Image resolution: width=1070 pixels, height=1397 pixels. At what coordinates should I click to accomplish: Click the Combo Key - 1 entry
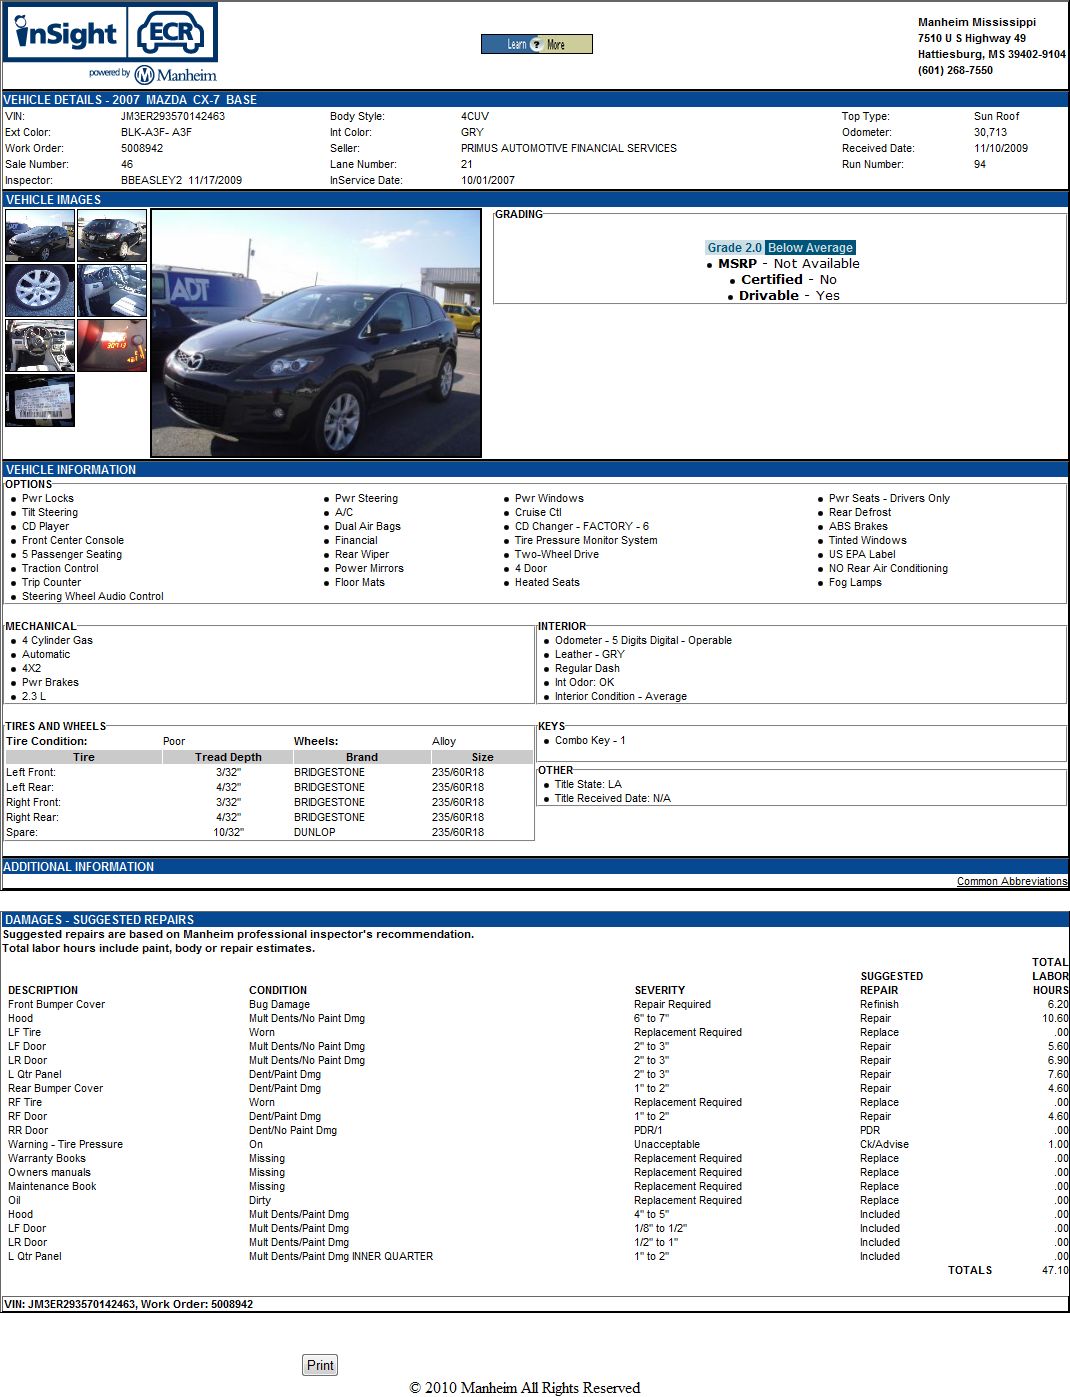coord(590,740)
